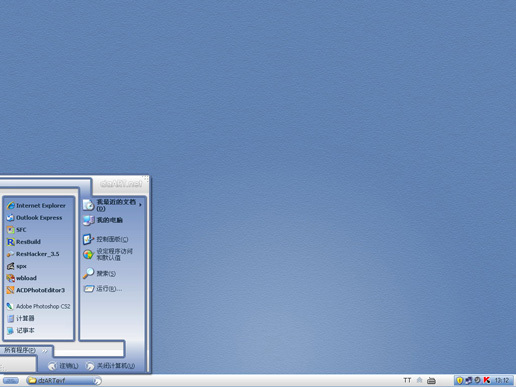Screen dimensions: 516x387
Task: Open the 搜索 search entry
Action: [x=99, y=273]
